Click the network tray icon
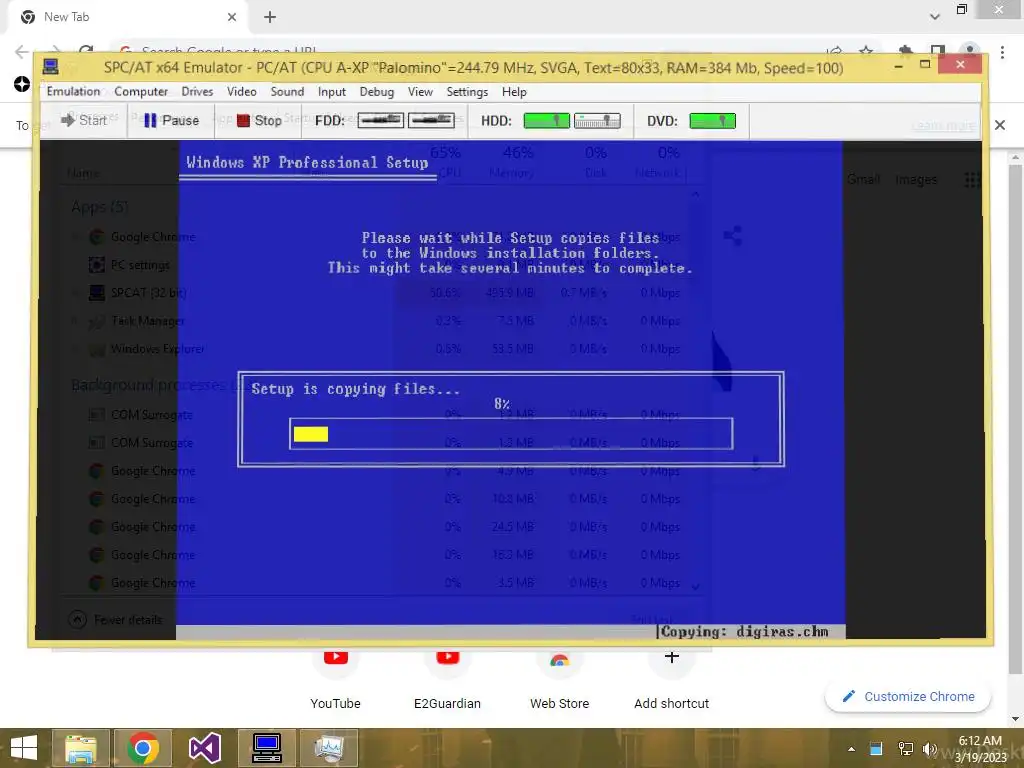Viewport: 1024px width, 768px height. point(905,749)
